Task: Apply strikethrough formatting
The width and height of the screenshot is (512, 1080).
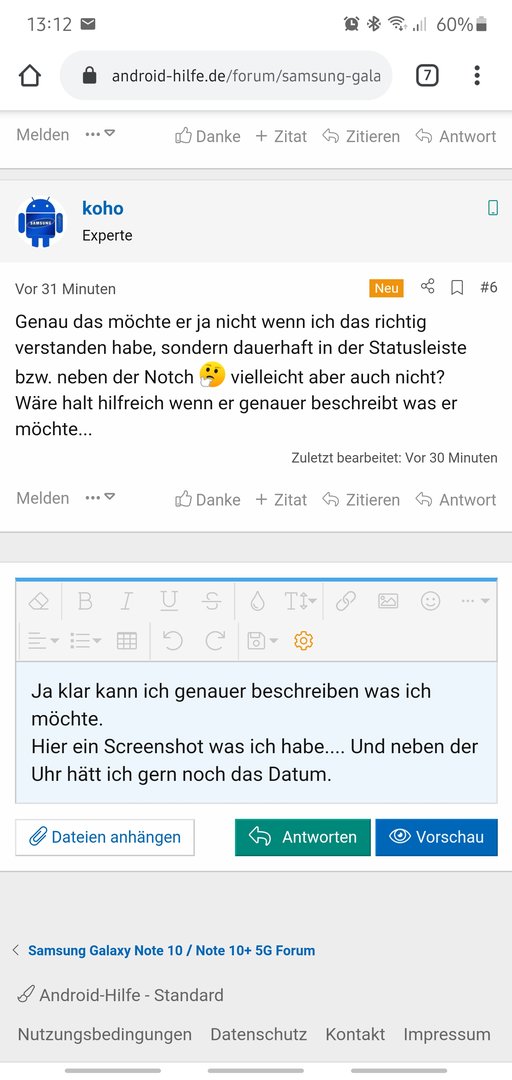Action: coord(212,601)
